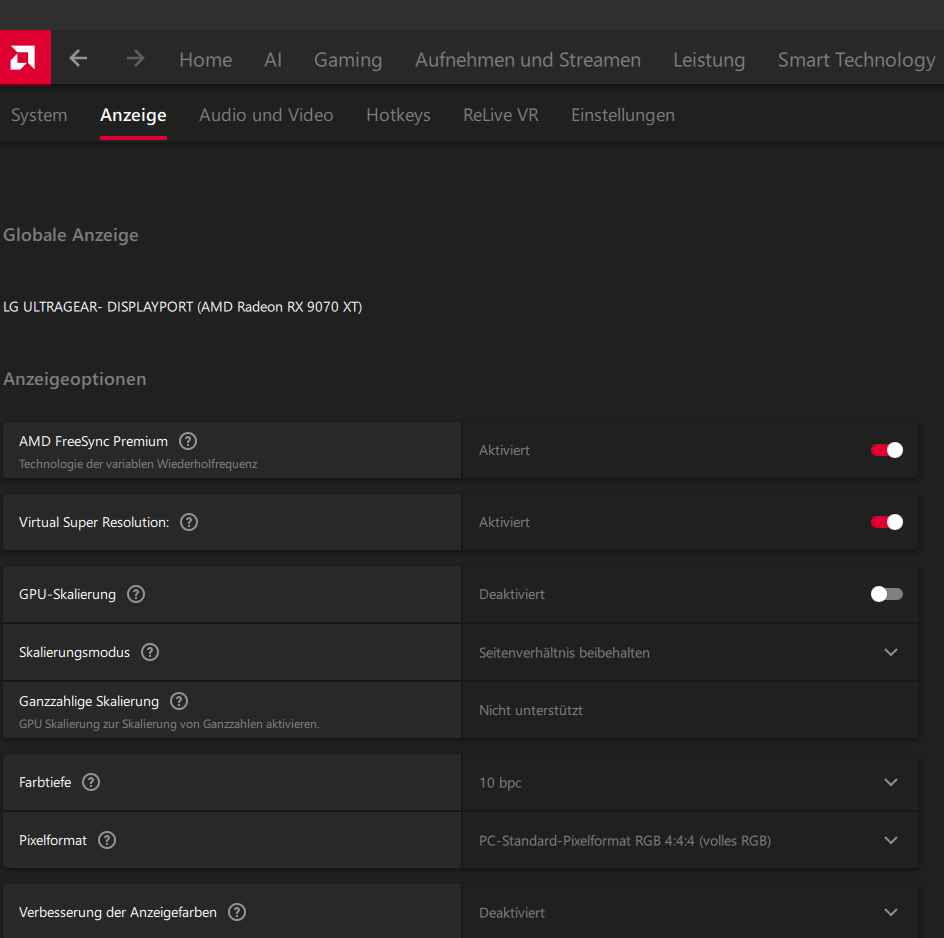Switch to the Gaming tab
Viewport: 944px width, 938px height.
pyautogui.click(x=348, y=60)
